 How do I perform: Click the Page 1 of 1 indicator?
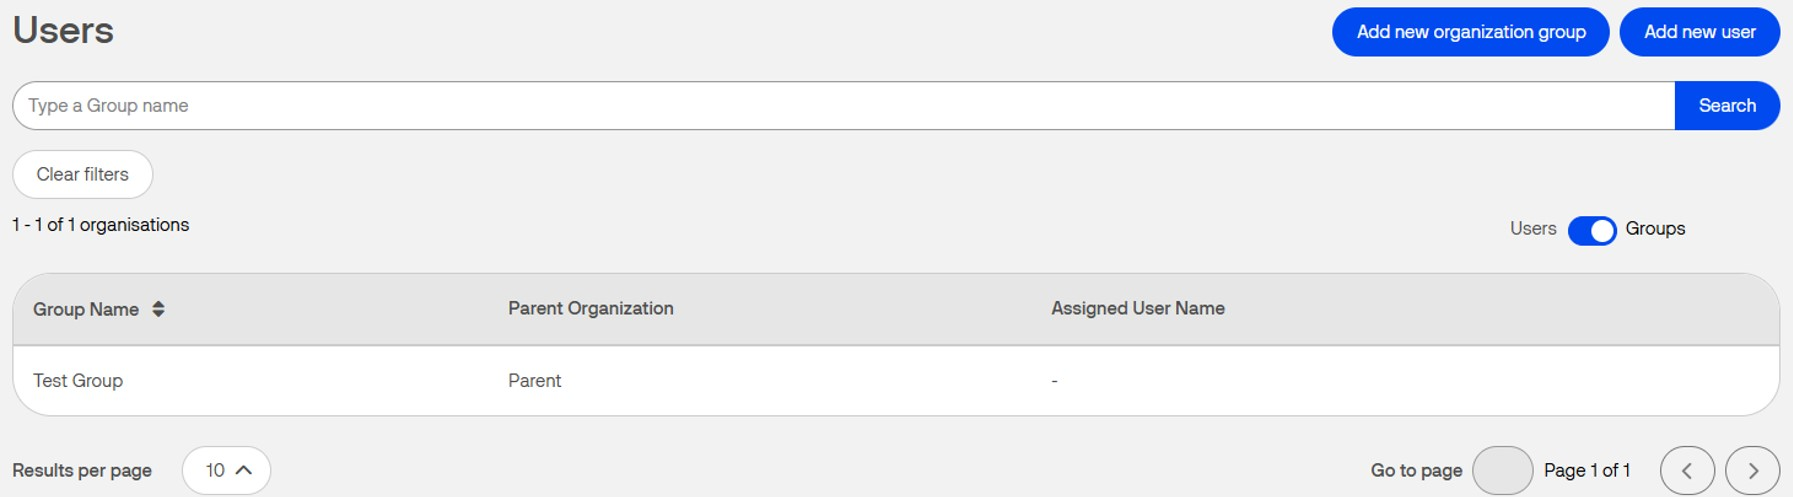tap(1587, 470)
